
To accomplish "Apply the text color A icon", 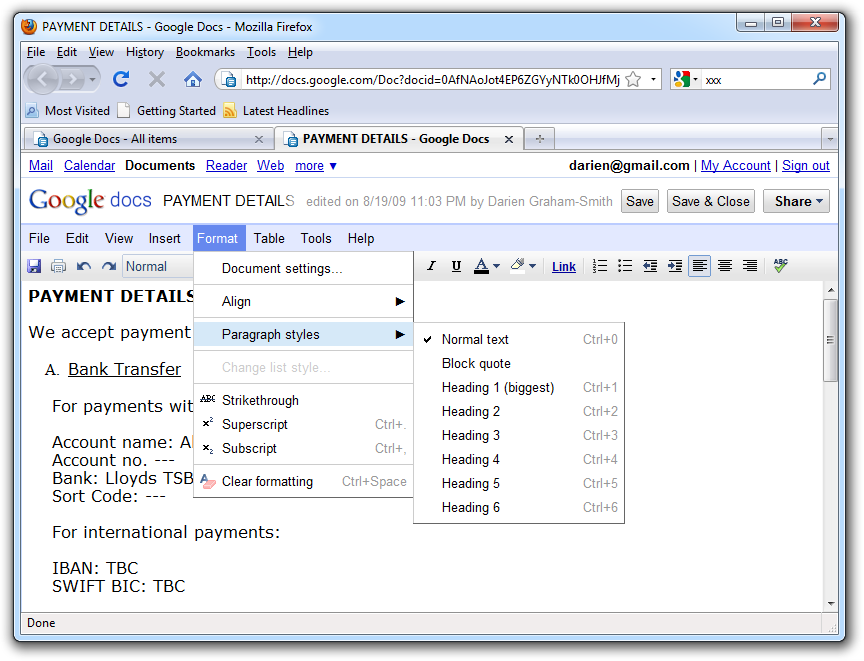I will coord(482,266).
